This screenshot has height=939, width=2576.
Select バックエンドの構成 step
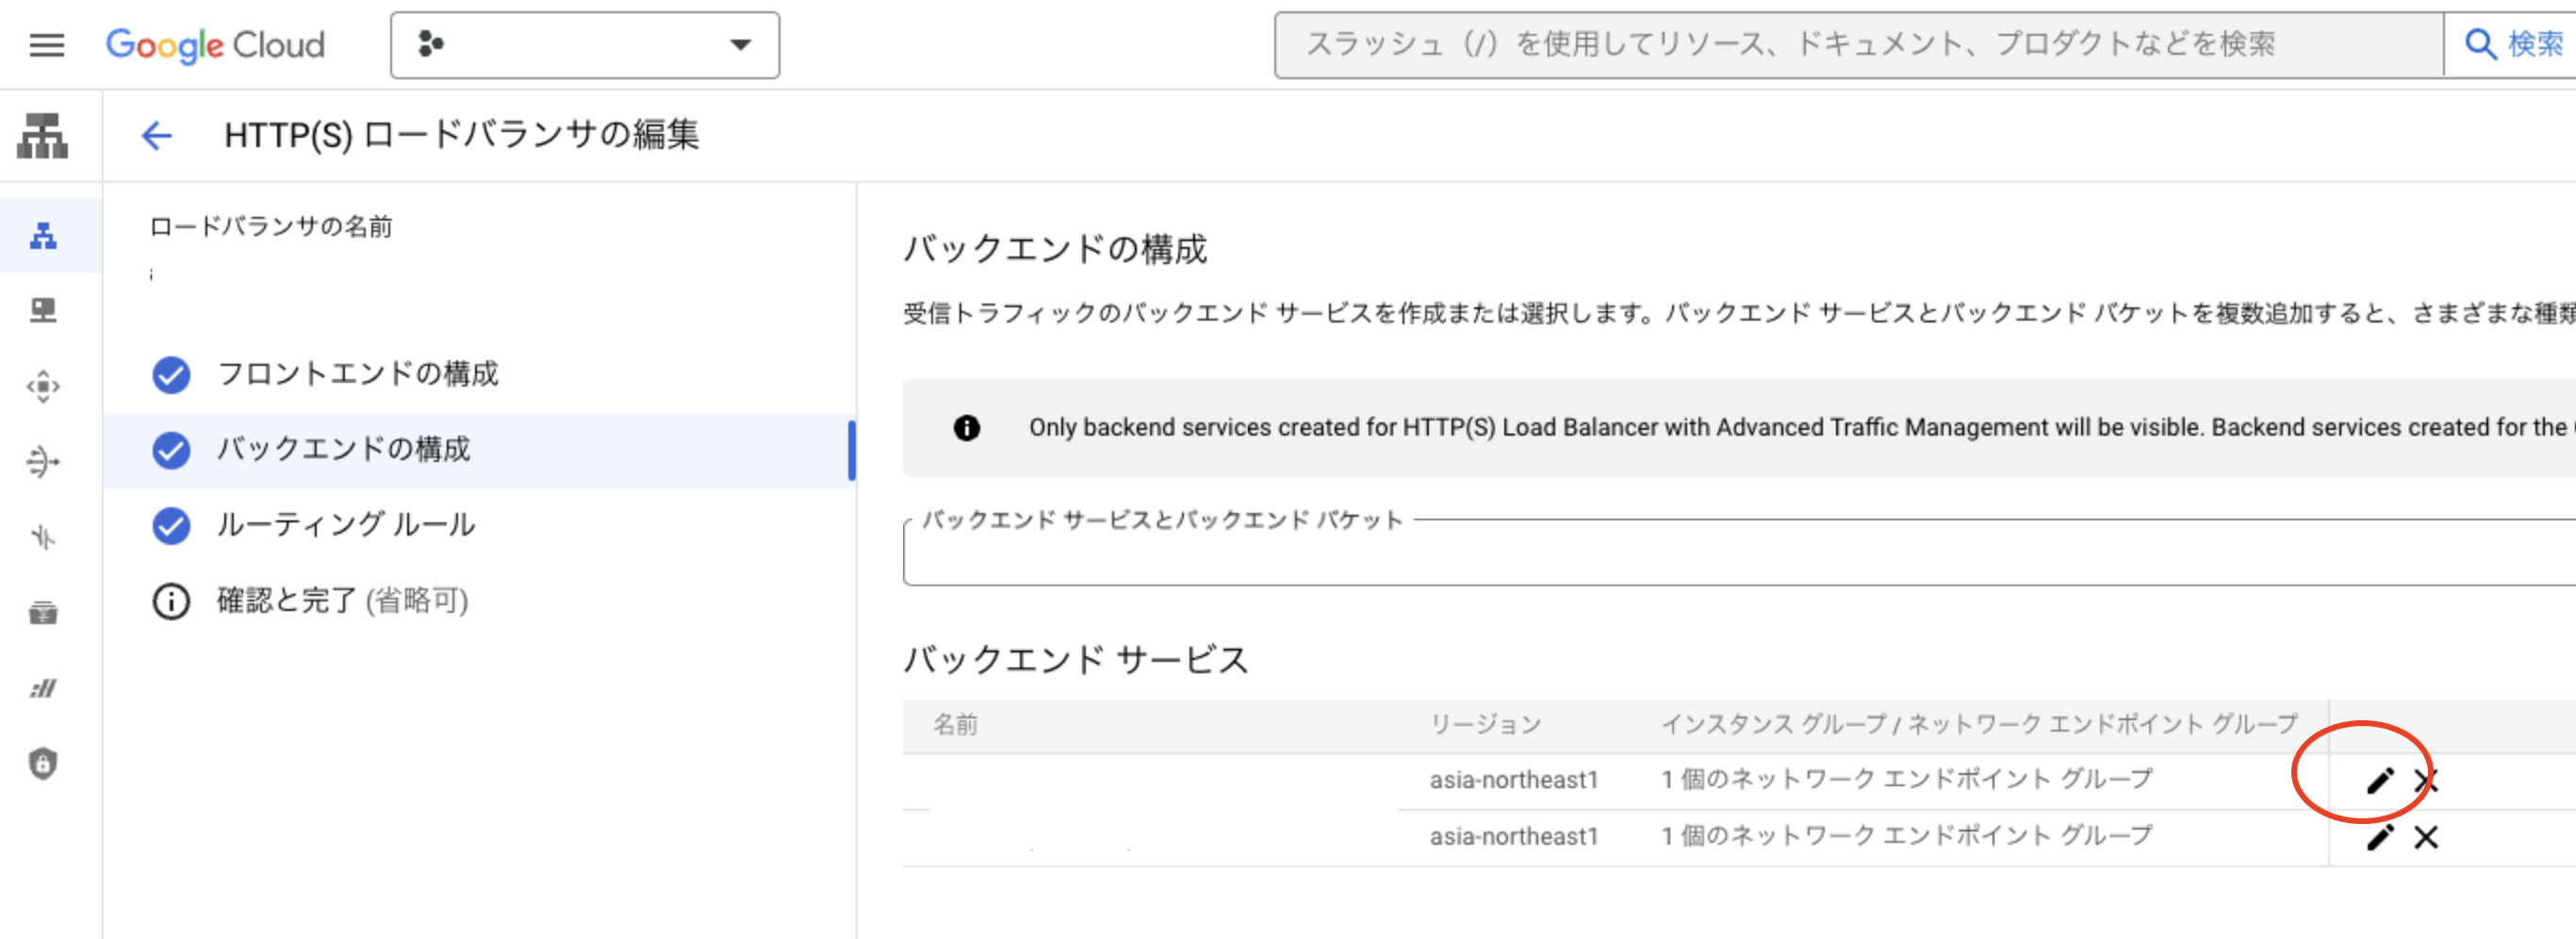pyautogui.click(x=343, y=449)
